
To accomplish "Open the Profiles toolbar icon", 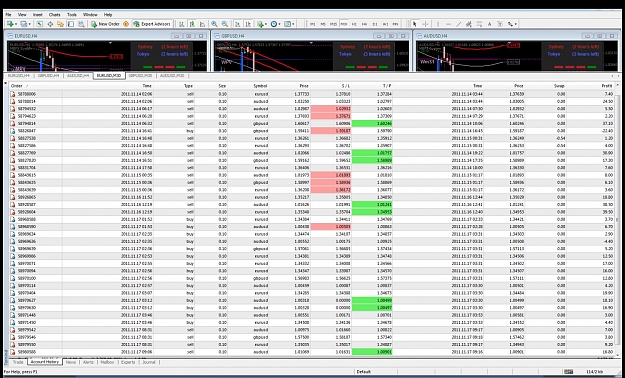I will 24,24.
